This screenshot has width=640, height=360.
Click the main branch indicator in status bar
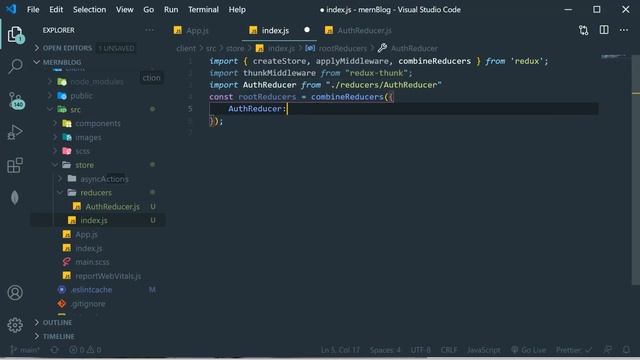(25, 350)
